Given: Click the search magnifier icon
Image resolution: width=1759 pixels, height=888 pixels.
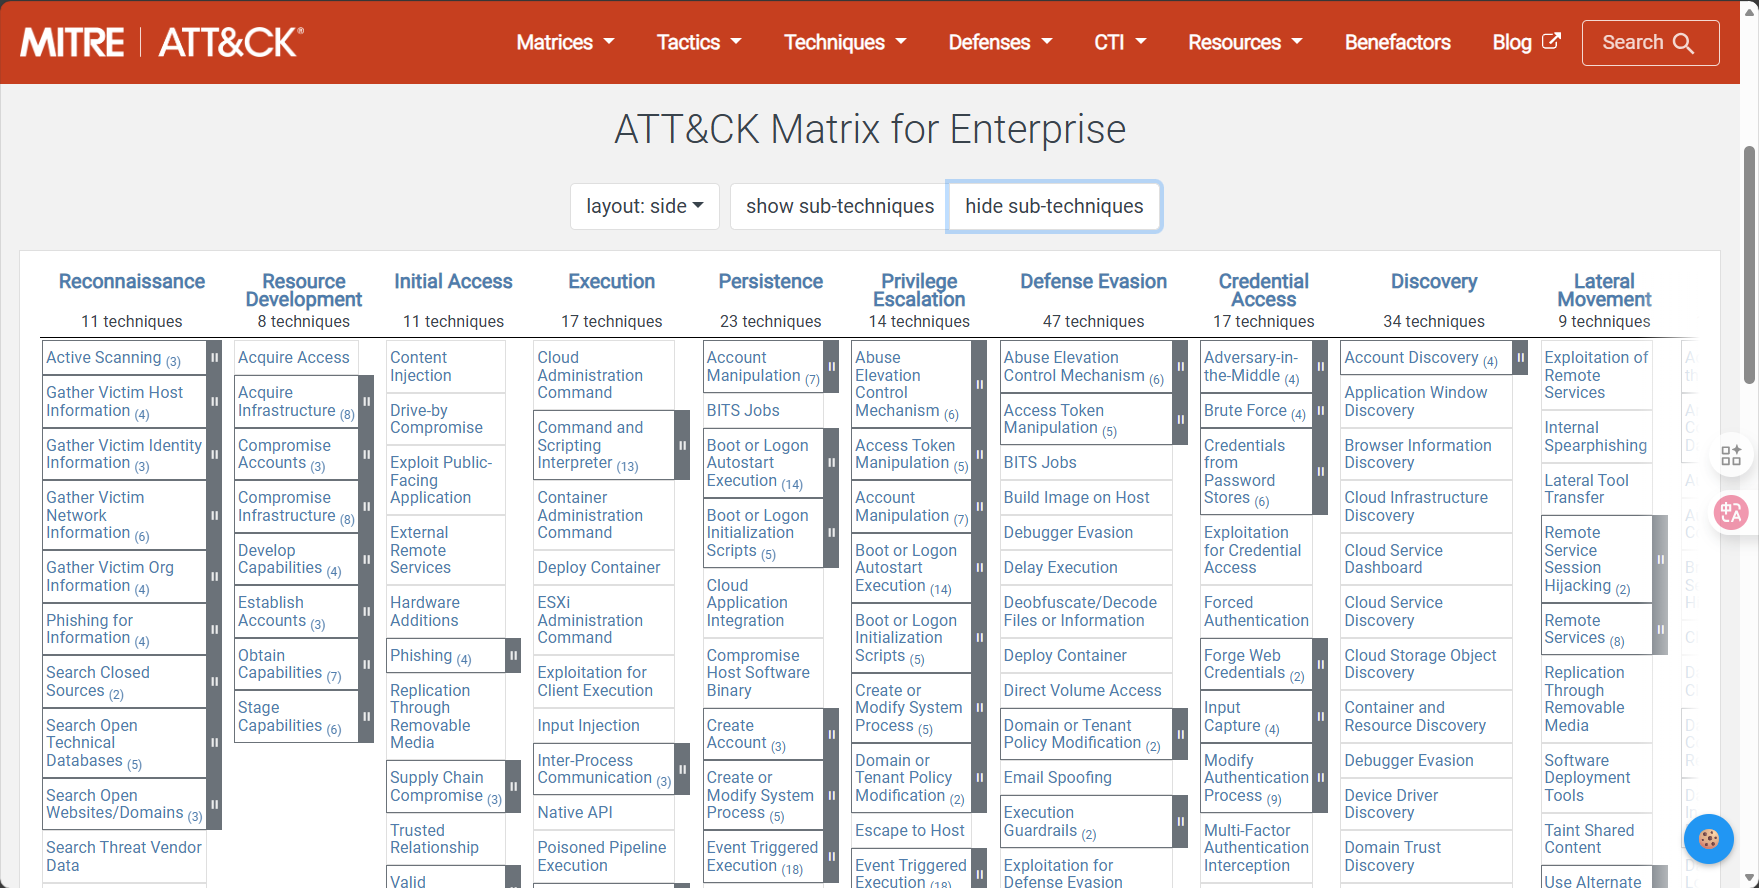Looking at the screenshot, I should pyautogui.click(x=1684, y=43).
